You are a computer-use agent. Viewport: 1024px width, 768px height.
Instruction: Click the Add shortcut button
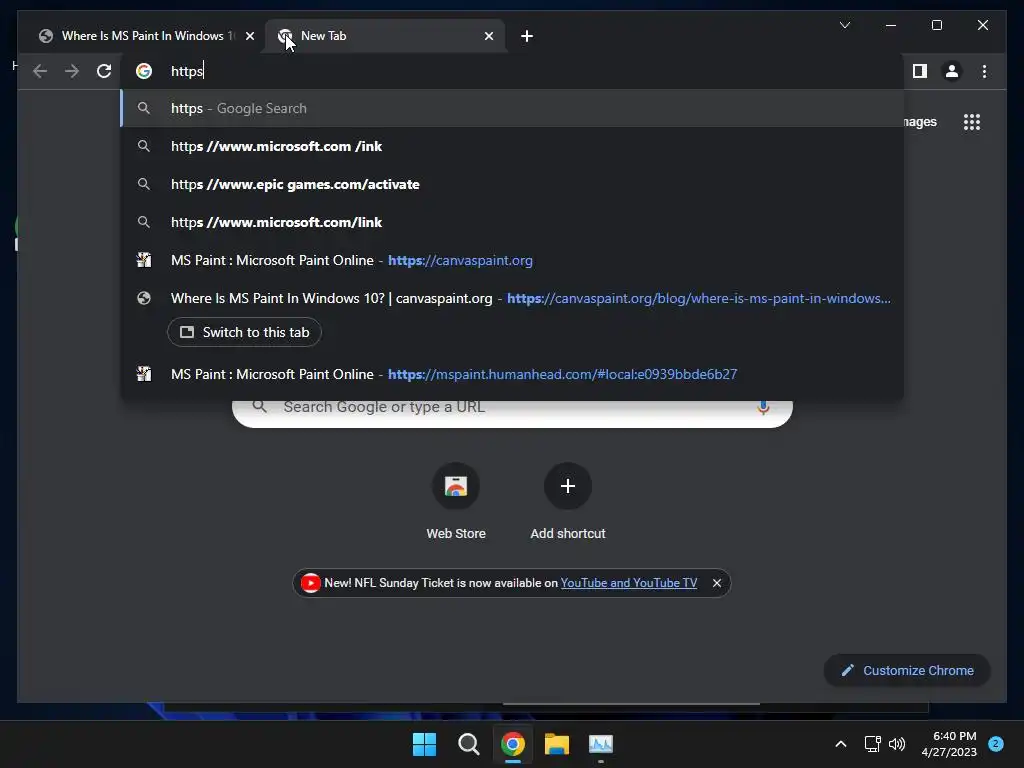click(568, 502)
